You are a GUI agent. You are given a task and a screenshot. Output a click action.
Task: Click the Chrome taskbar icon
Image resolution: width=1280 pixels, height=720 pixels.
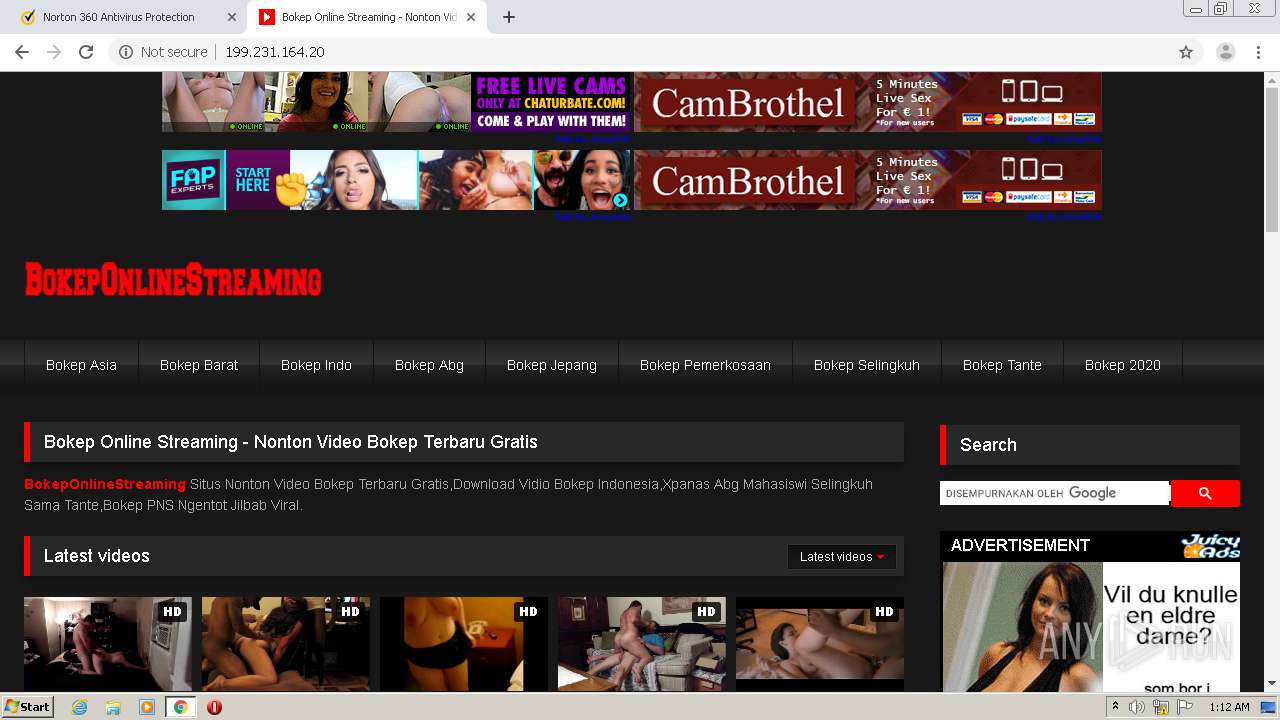[x=180, y=707]
